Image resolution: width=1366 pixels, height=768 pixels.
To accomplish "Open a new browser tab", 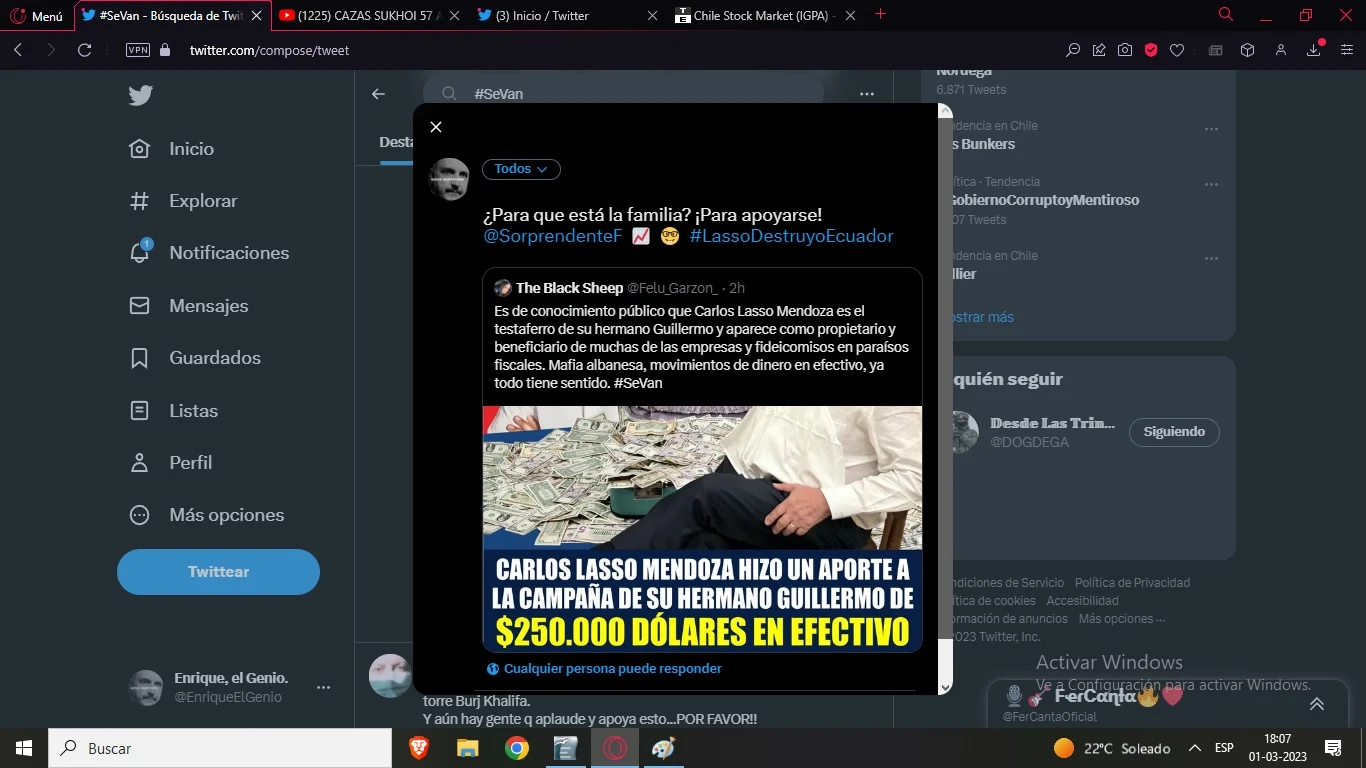I will click(x=880, y=14).
